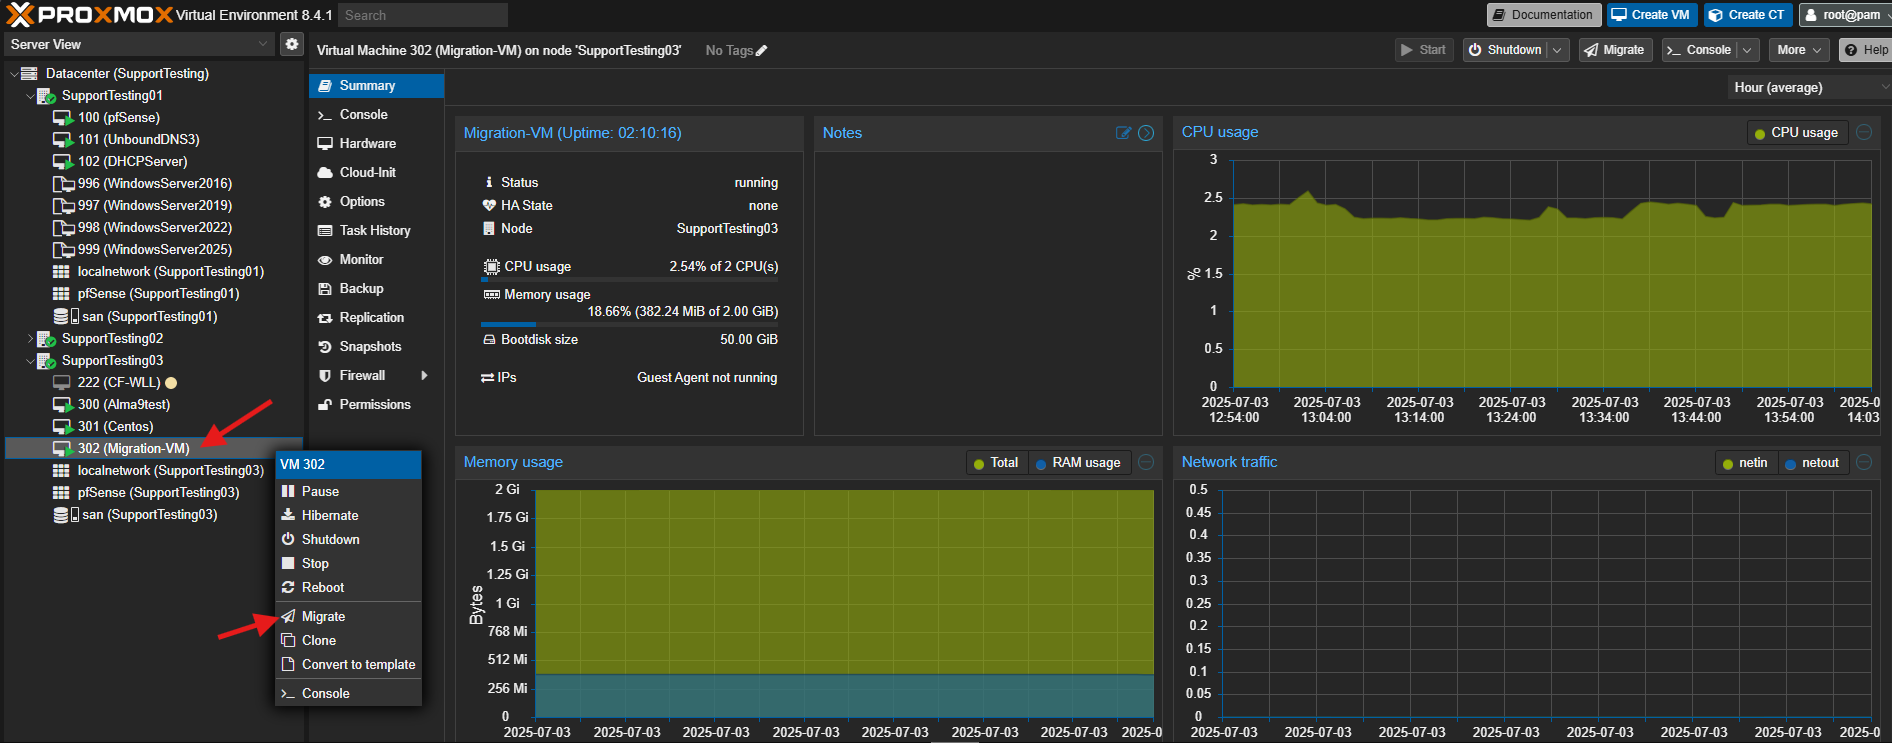Screen dimensions: 1892x743
Task: Collapse the Datacenter tree root
Action: 13,74
